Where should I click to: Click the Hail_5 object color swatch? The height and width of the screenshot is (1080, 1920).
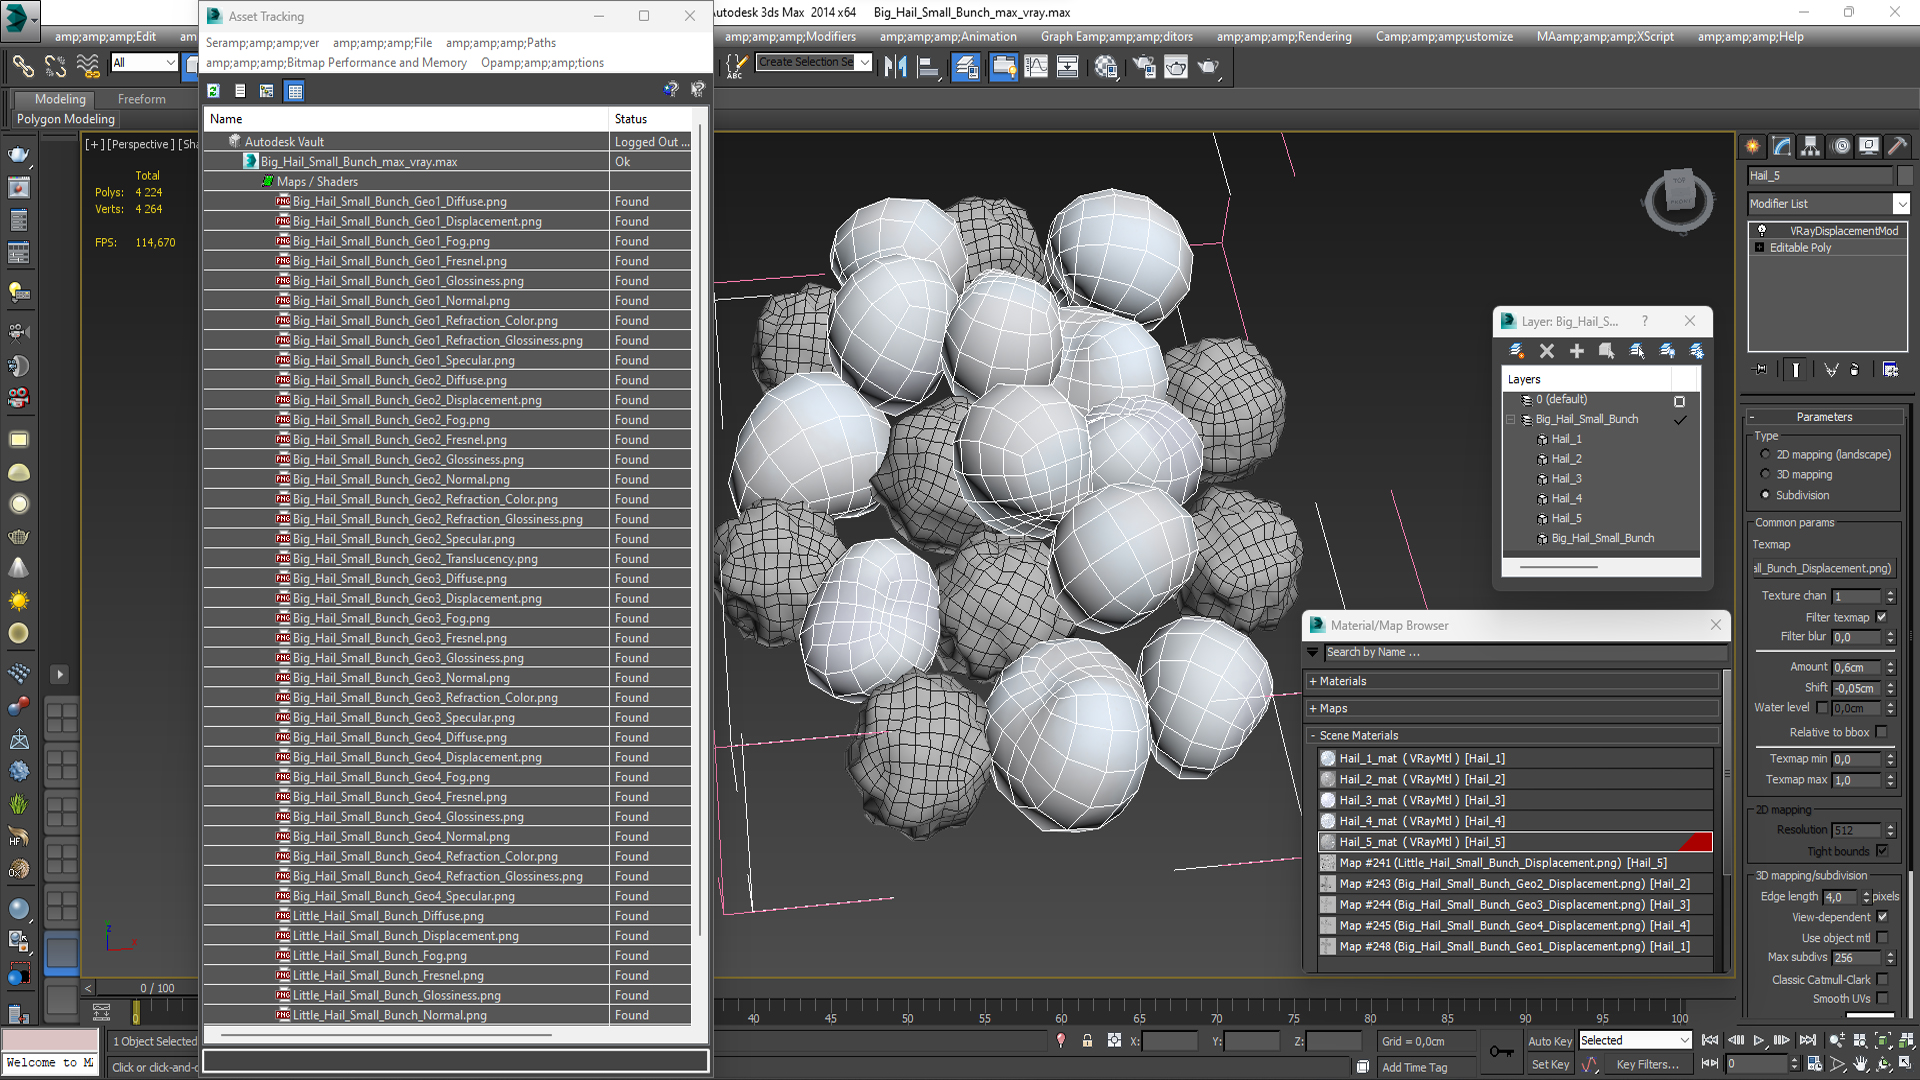click(1904, 175)
